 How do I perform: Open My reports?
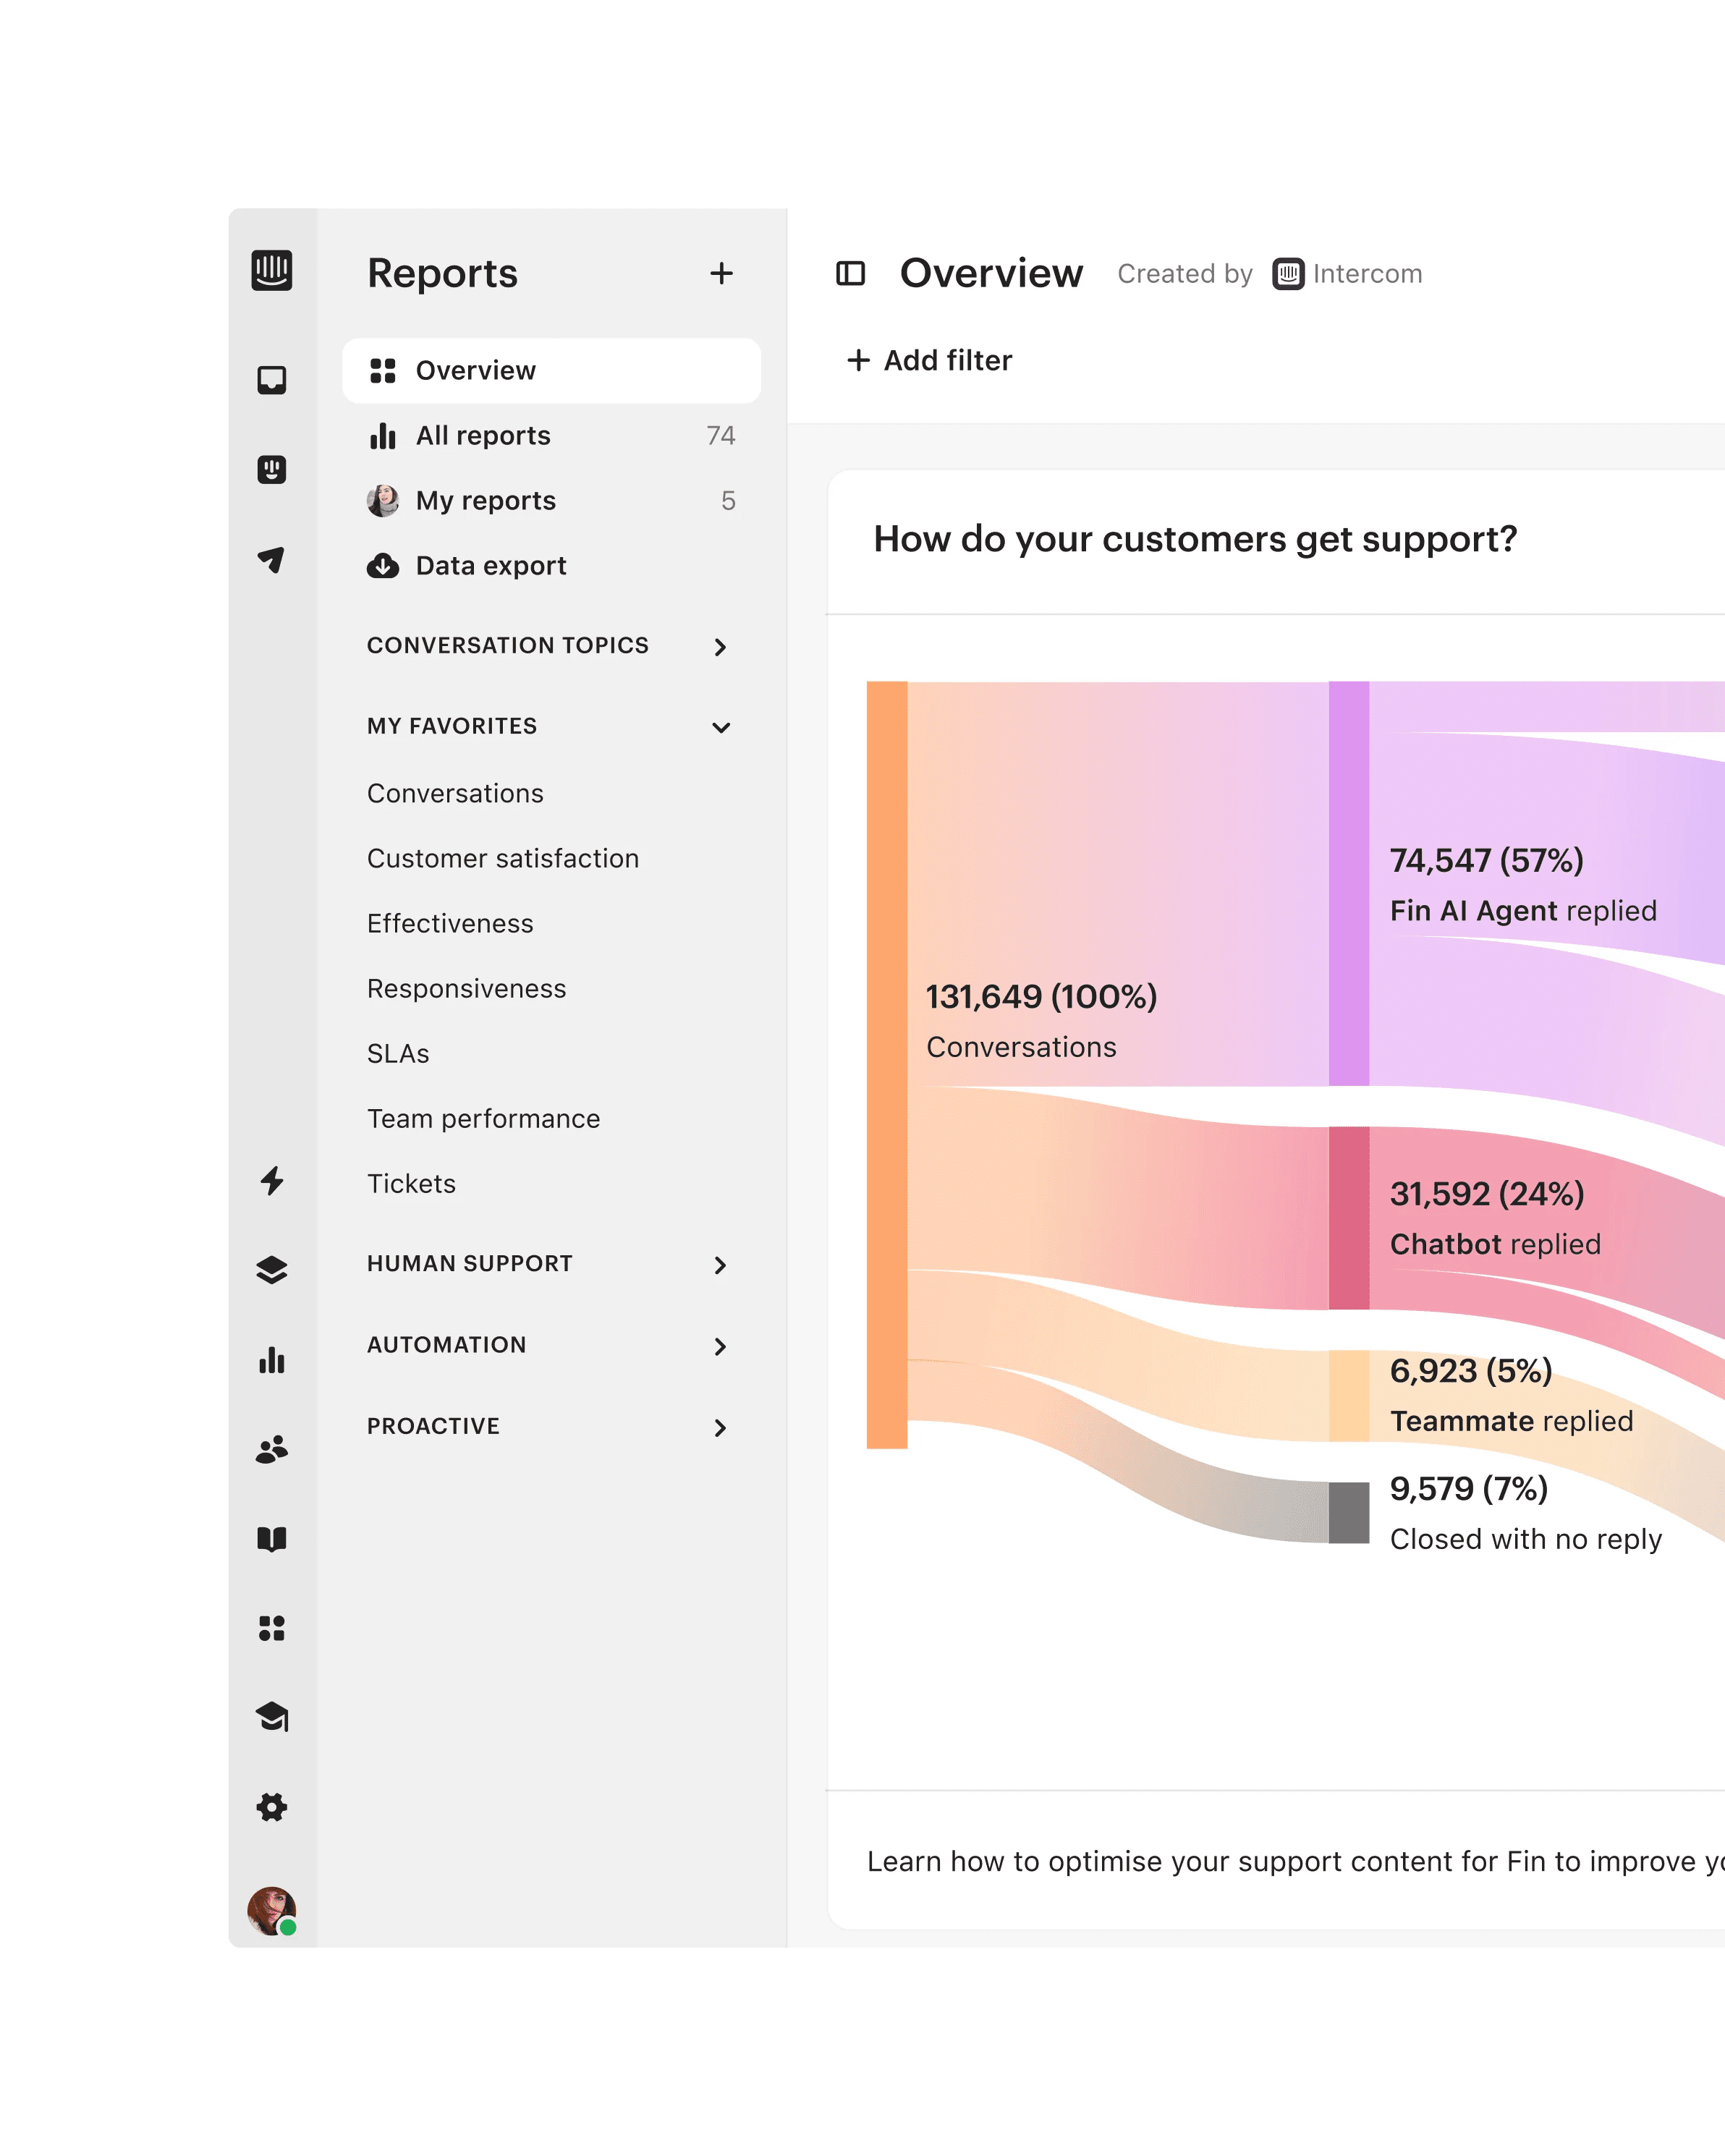(x=551, y=500)
